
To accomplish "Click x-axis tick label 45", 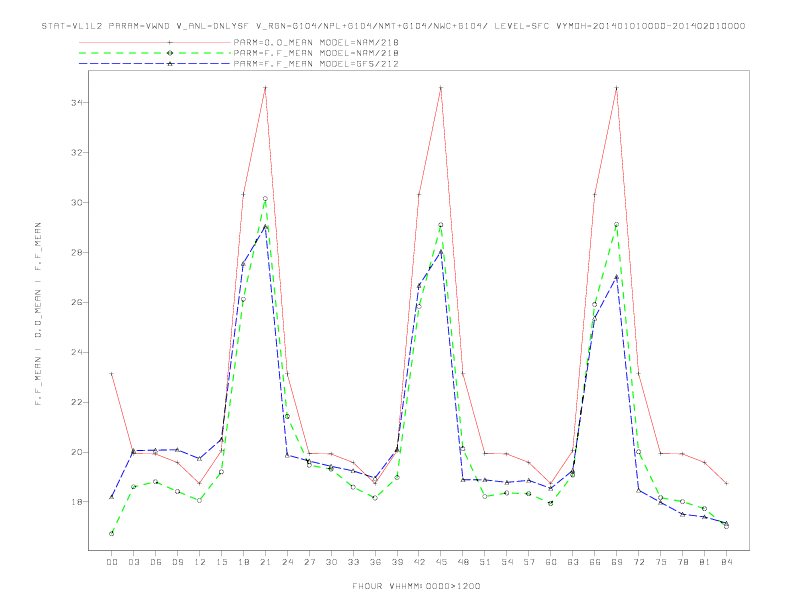I will [x=441, y=562].
